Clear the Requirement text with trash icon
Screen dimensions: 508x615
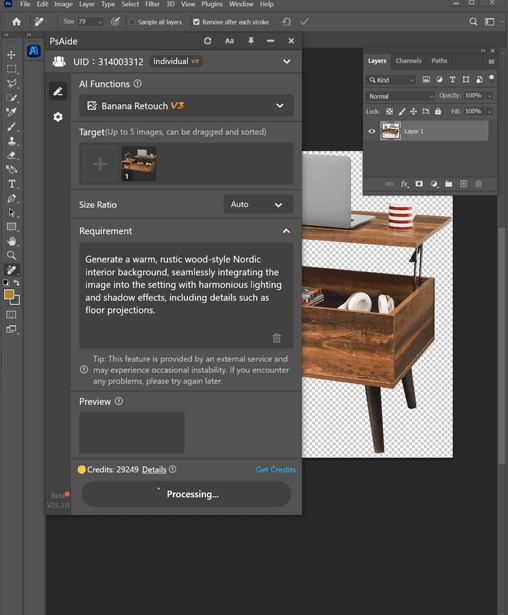point(277,338)
